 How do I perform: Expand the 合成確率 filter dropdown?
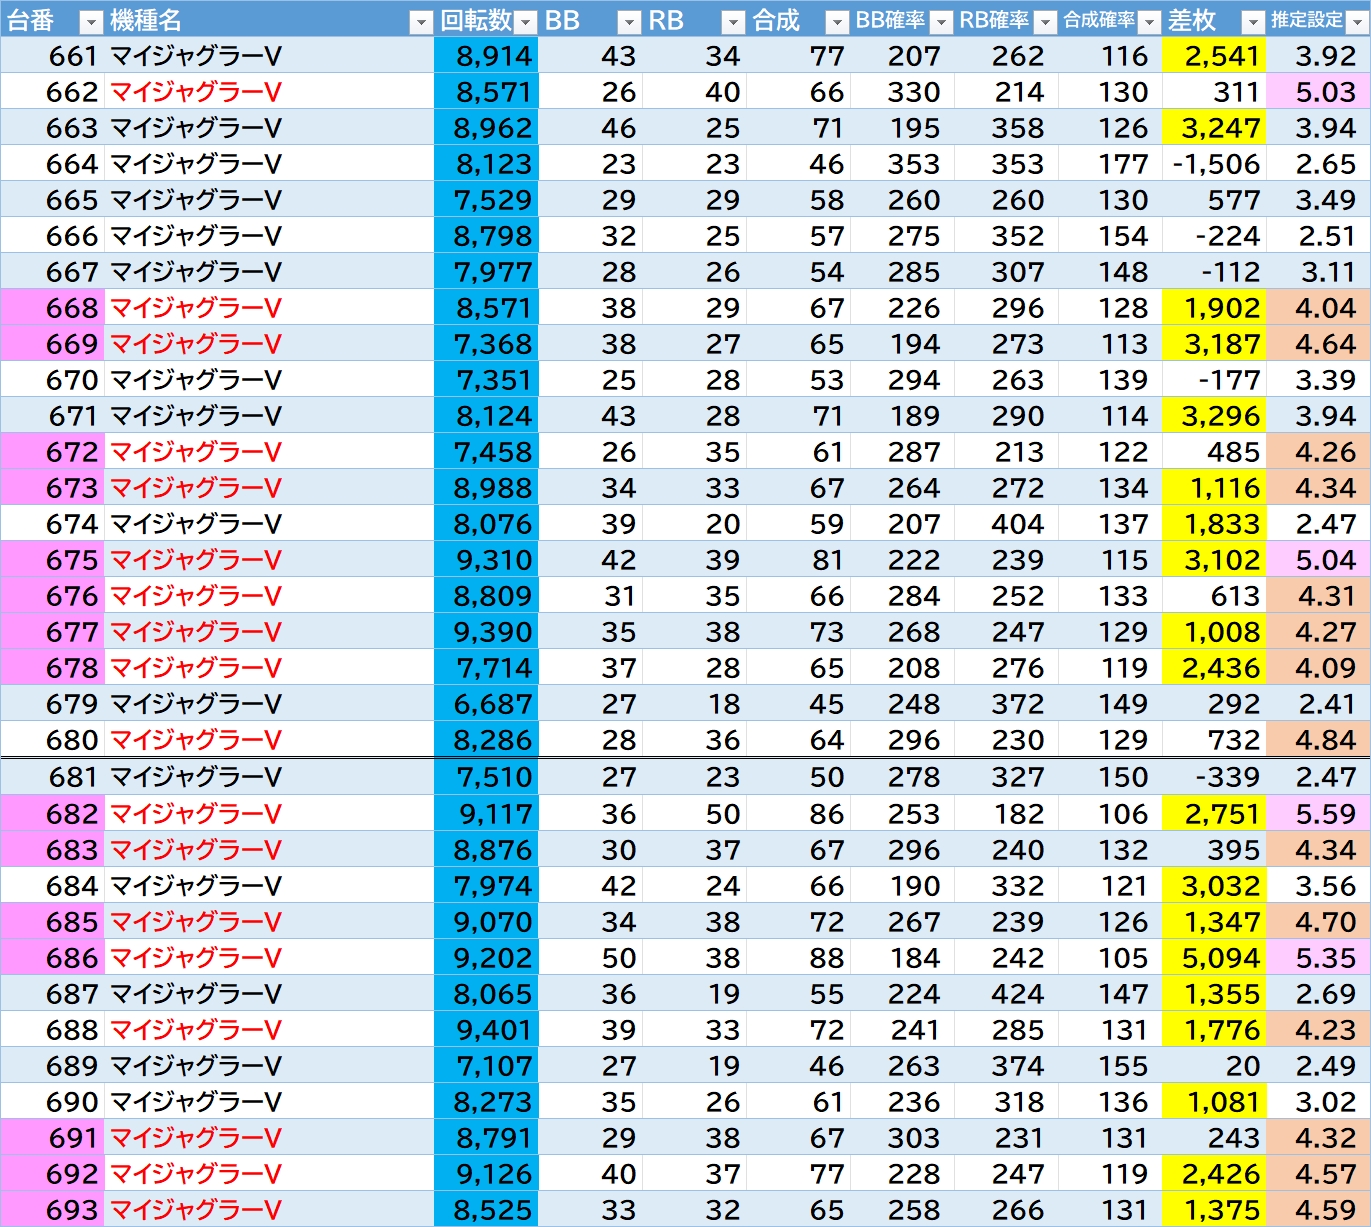(1149, 22)
